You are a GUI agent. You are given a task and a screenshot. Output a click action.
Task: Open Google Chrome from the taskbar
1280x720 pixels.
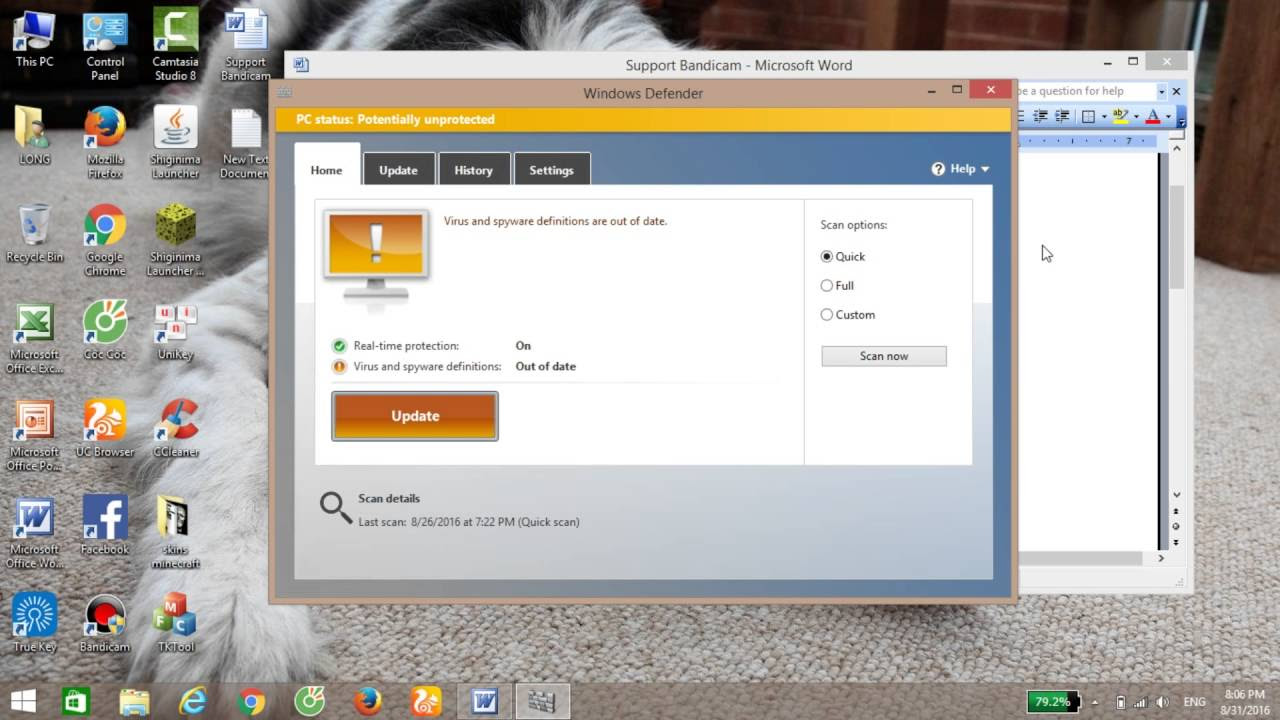[x=251, y=702]
